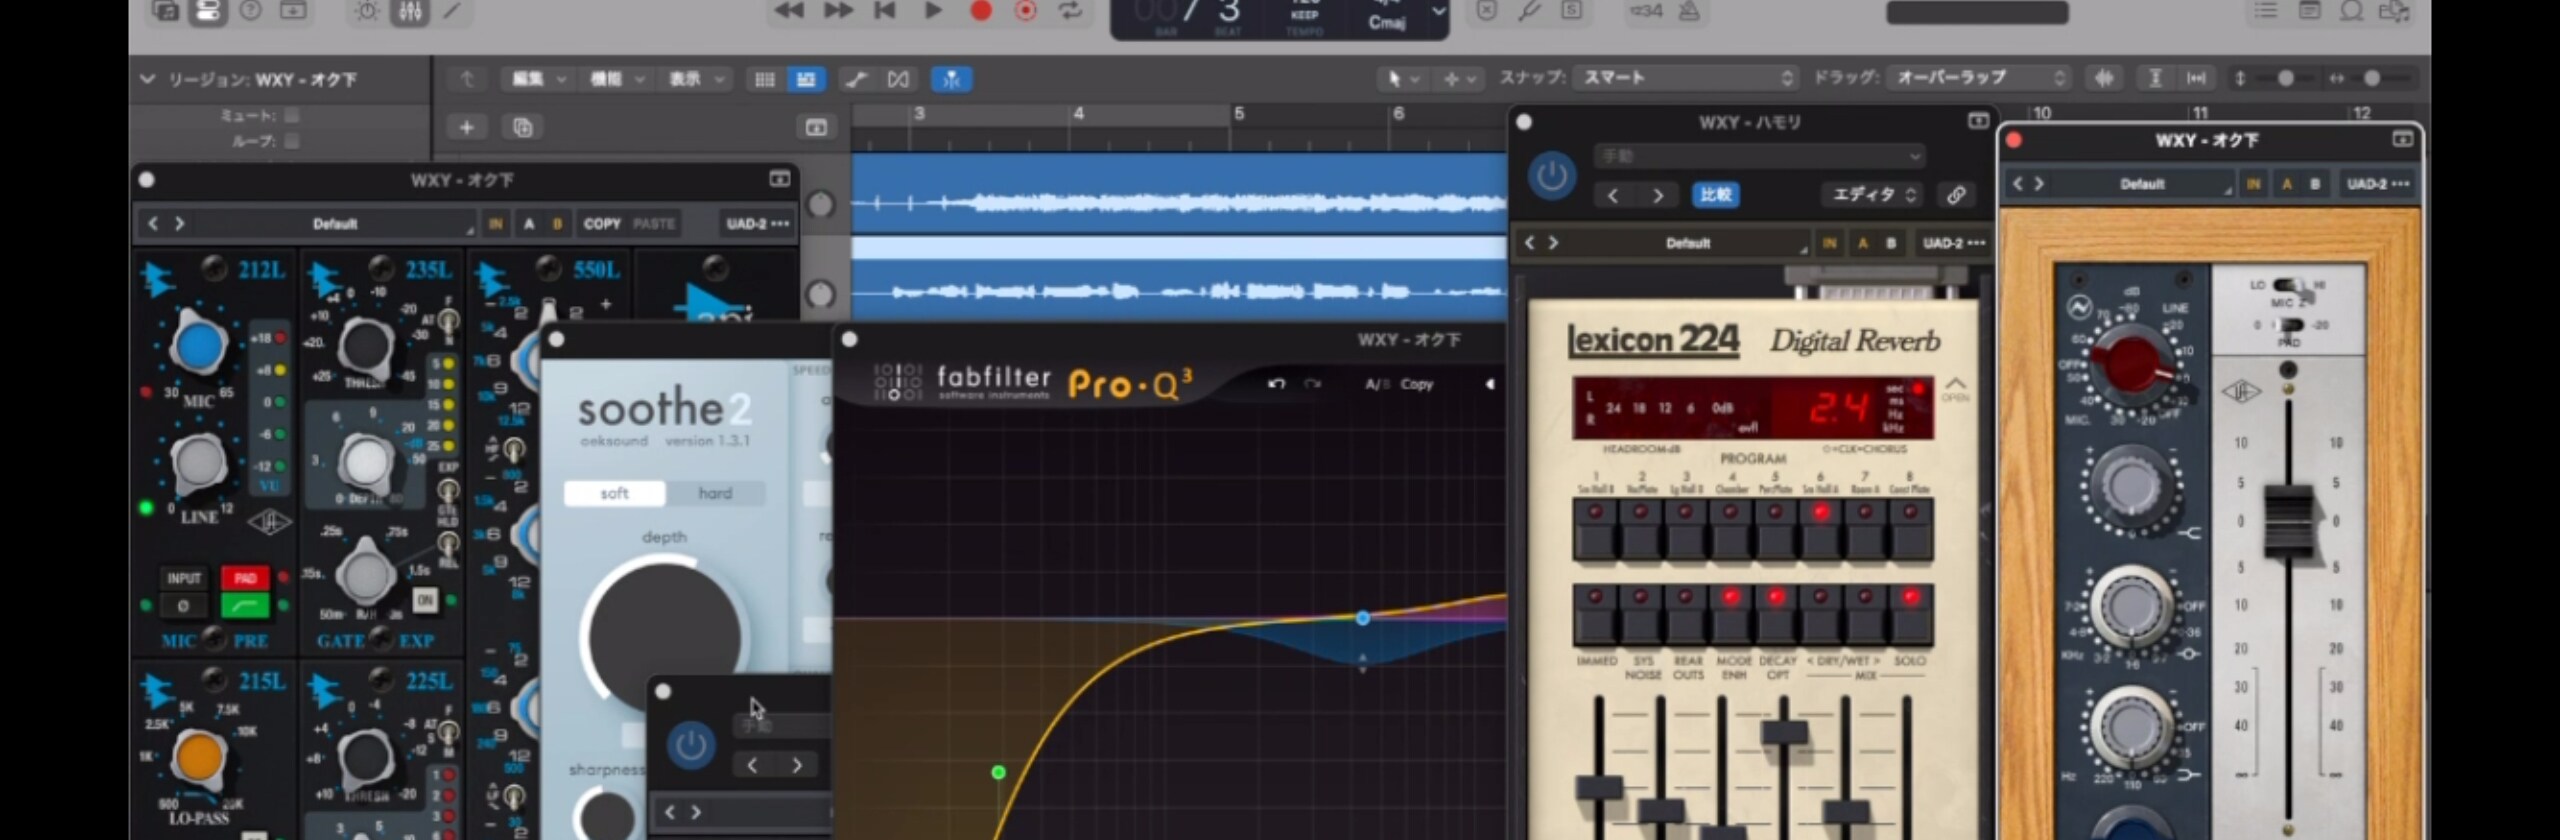2560x840 pixels.
Task: Click the blue EQ band node in Pro-Q 3
Action: pyautogui.click(x=1362, y=619)
